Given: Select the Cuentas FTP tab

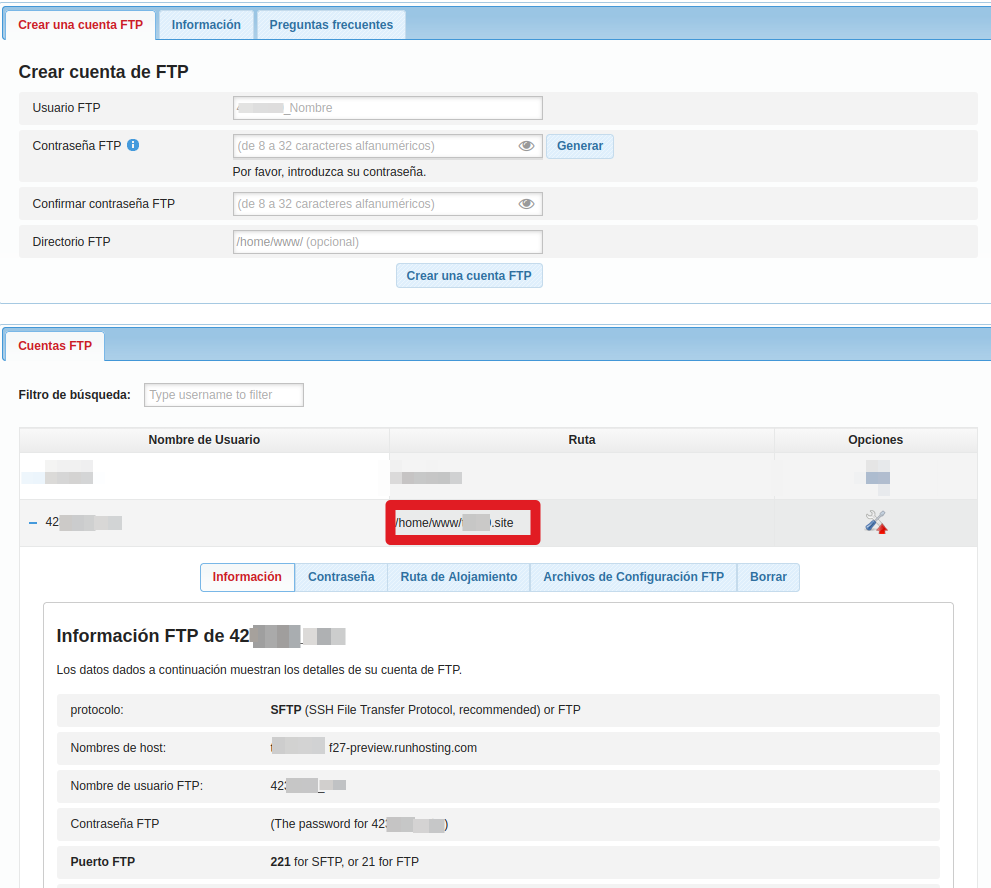Looking at the screenshot, I should (x=55, y=346).
